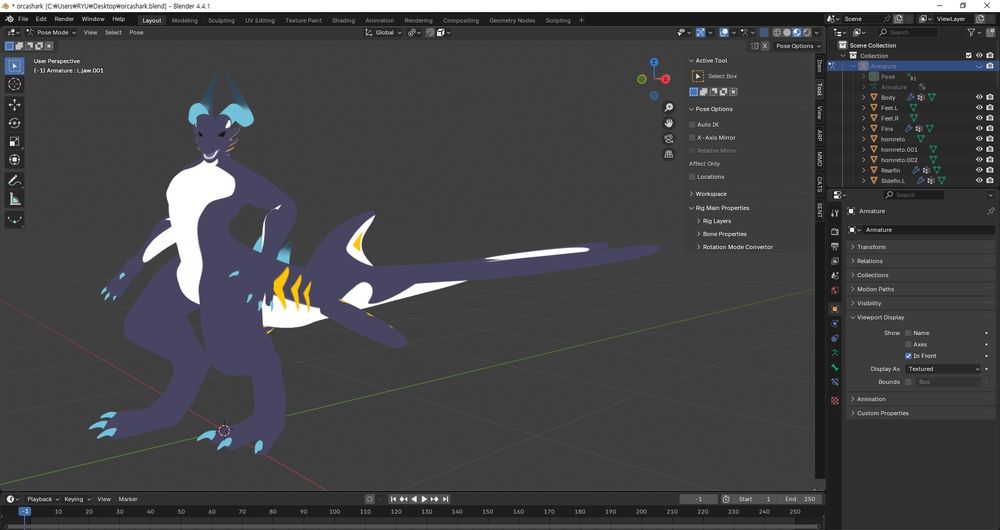Open the Playback popover in timeline

pos(43,499)
